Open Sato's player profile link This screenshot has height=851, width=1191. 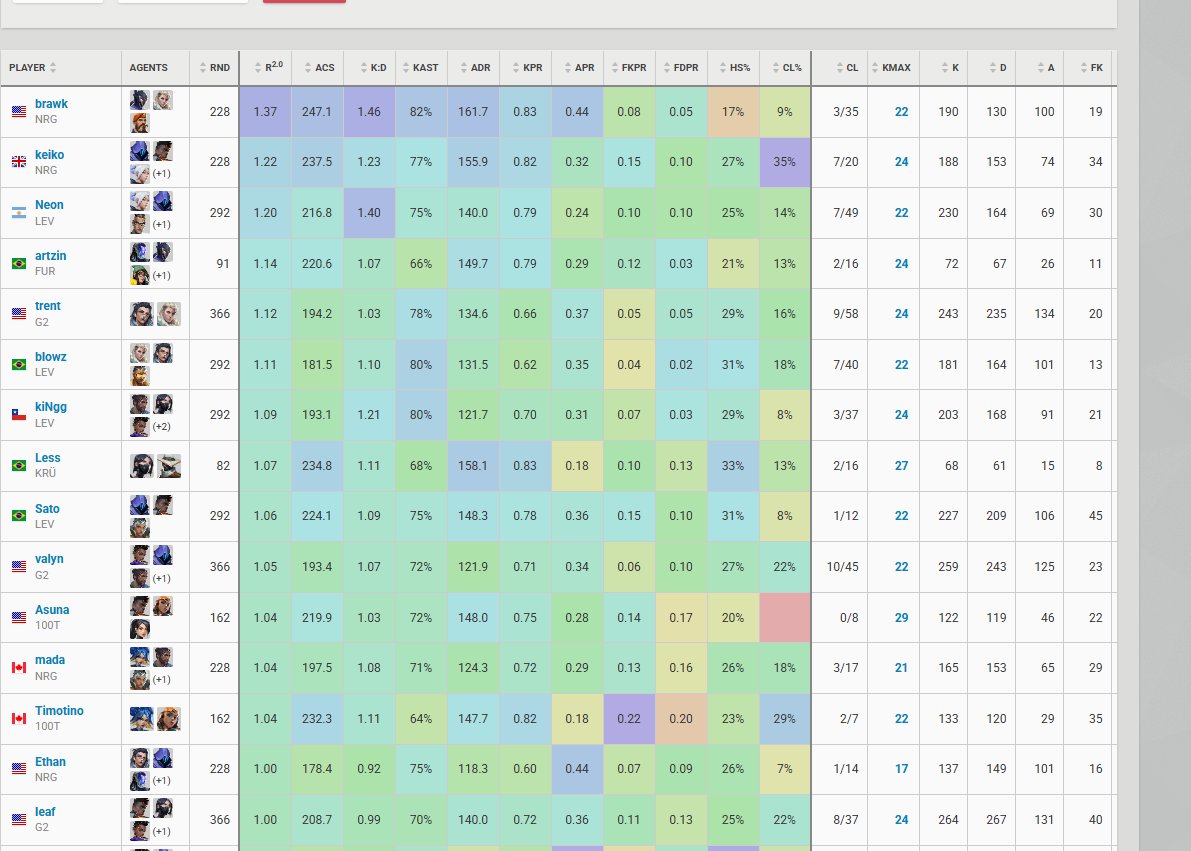click(x=47, y=508)
